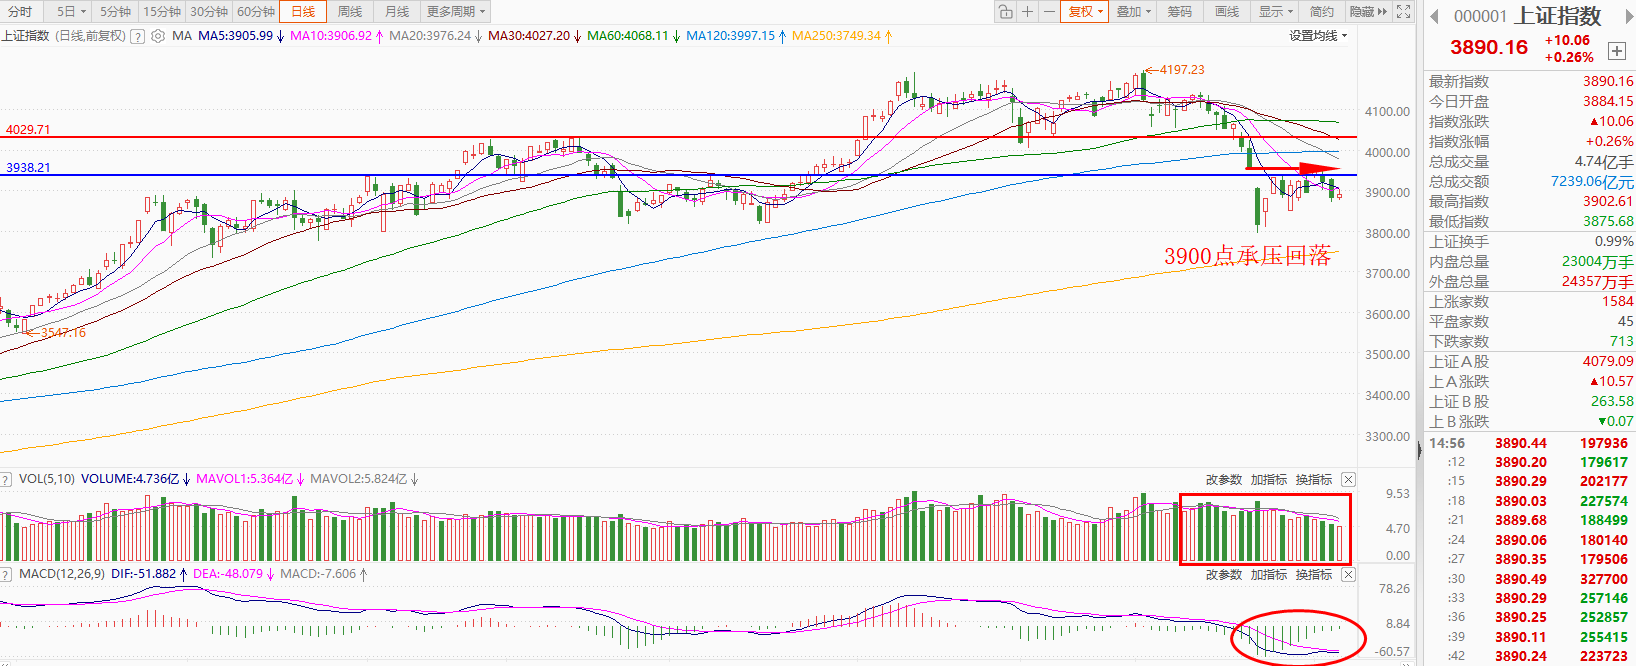Open 设置均线 dropdown menu

[x=1318, y=36]
